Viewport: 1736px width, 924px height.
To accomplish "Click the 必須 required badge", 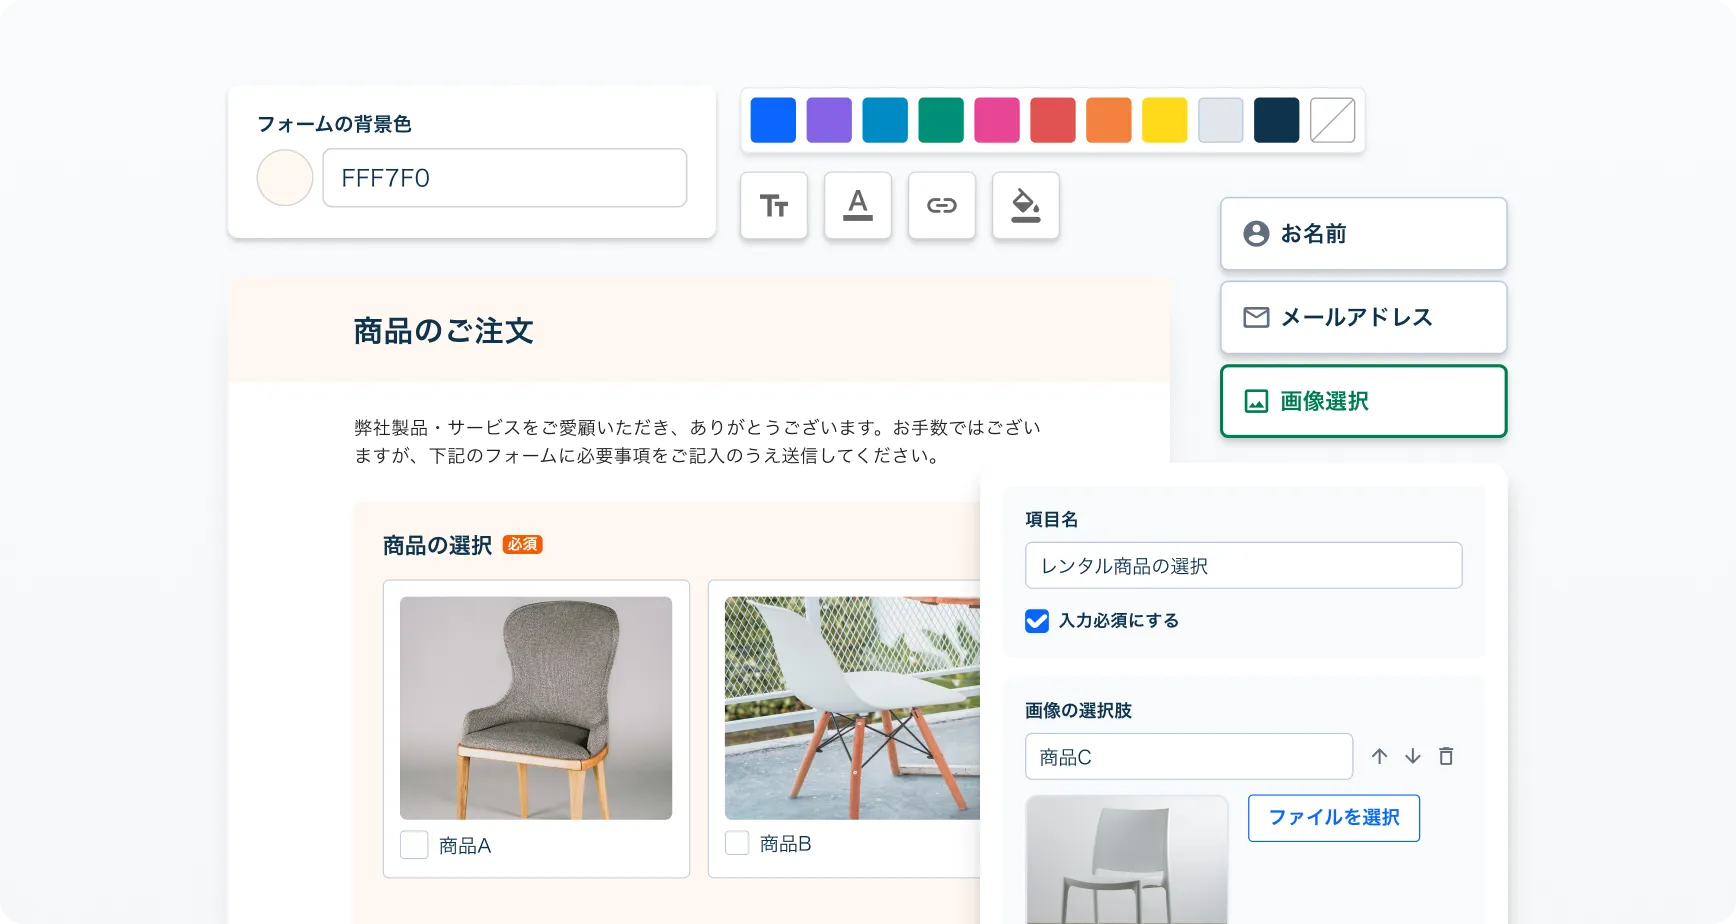I will [522, 545].
